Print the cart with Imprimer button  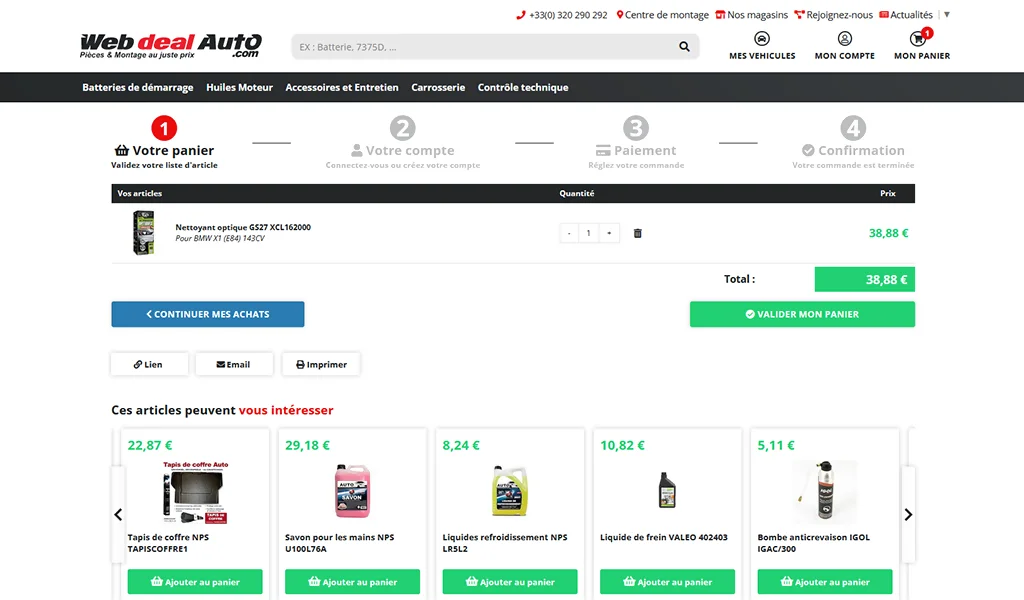click(321, 365)
